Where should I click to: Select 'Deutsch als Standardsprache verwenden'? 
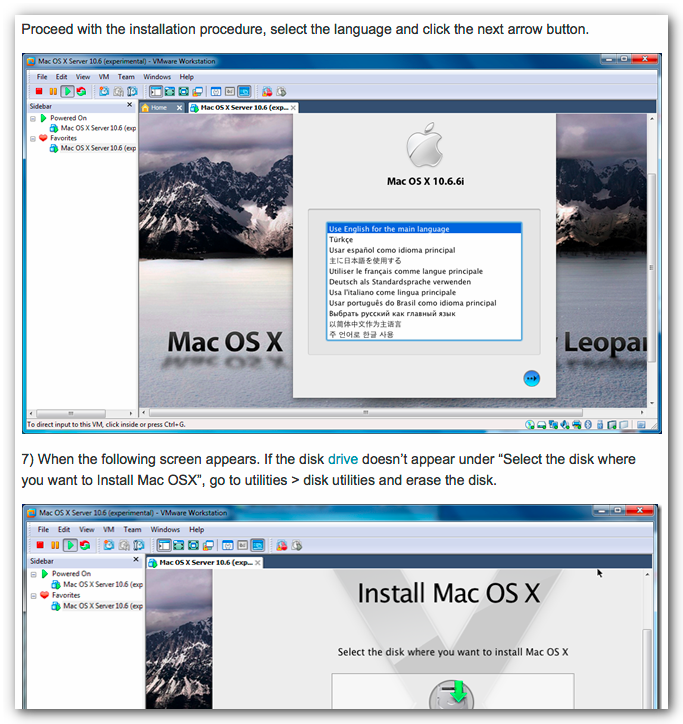pyautogui.click(x=424, y=282)
